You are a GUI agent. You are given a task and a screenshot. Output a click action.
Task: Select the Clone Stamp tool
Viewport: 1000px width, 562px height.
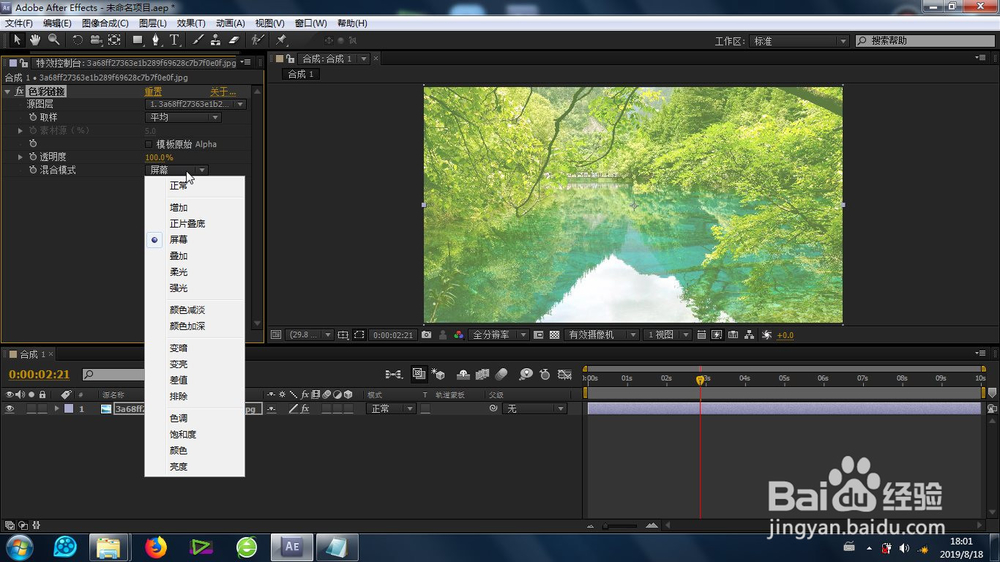[216, 40]
